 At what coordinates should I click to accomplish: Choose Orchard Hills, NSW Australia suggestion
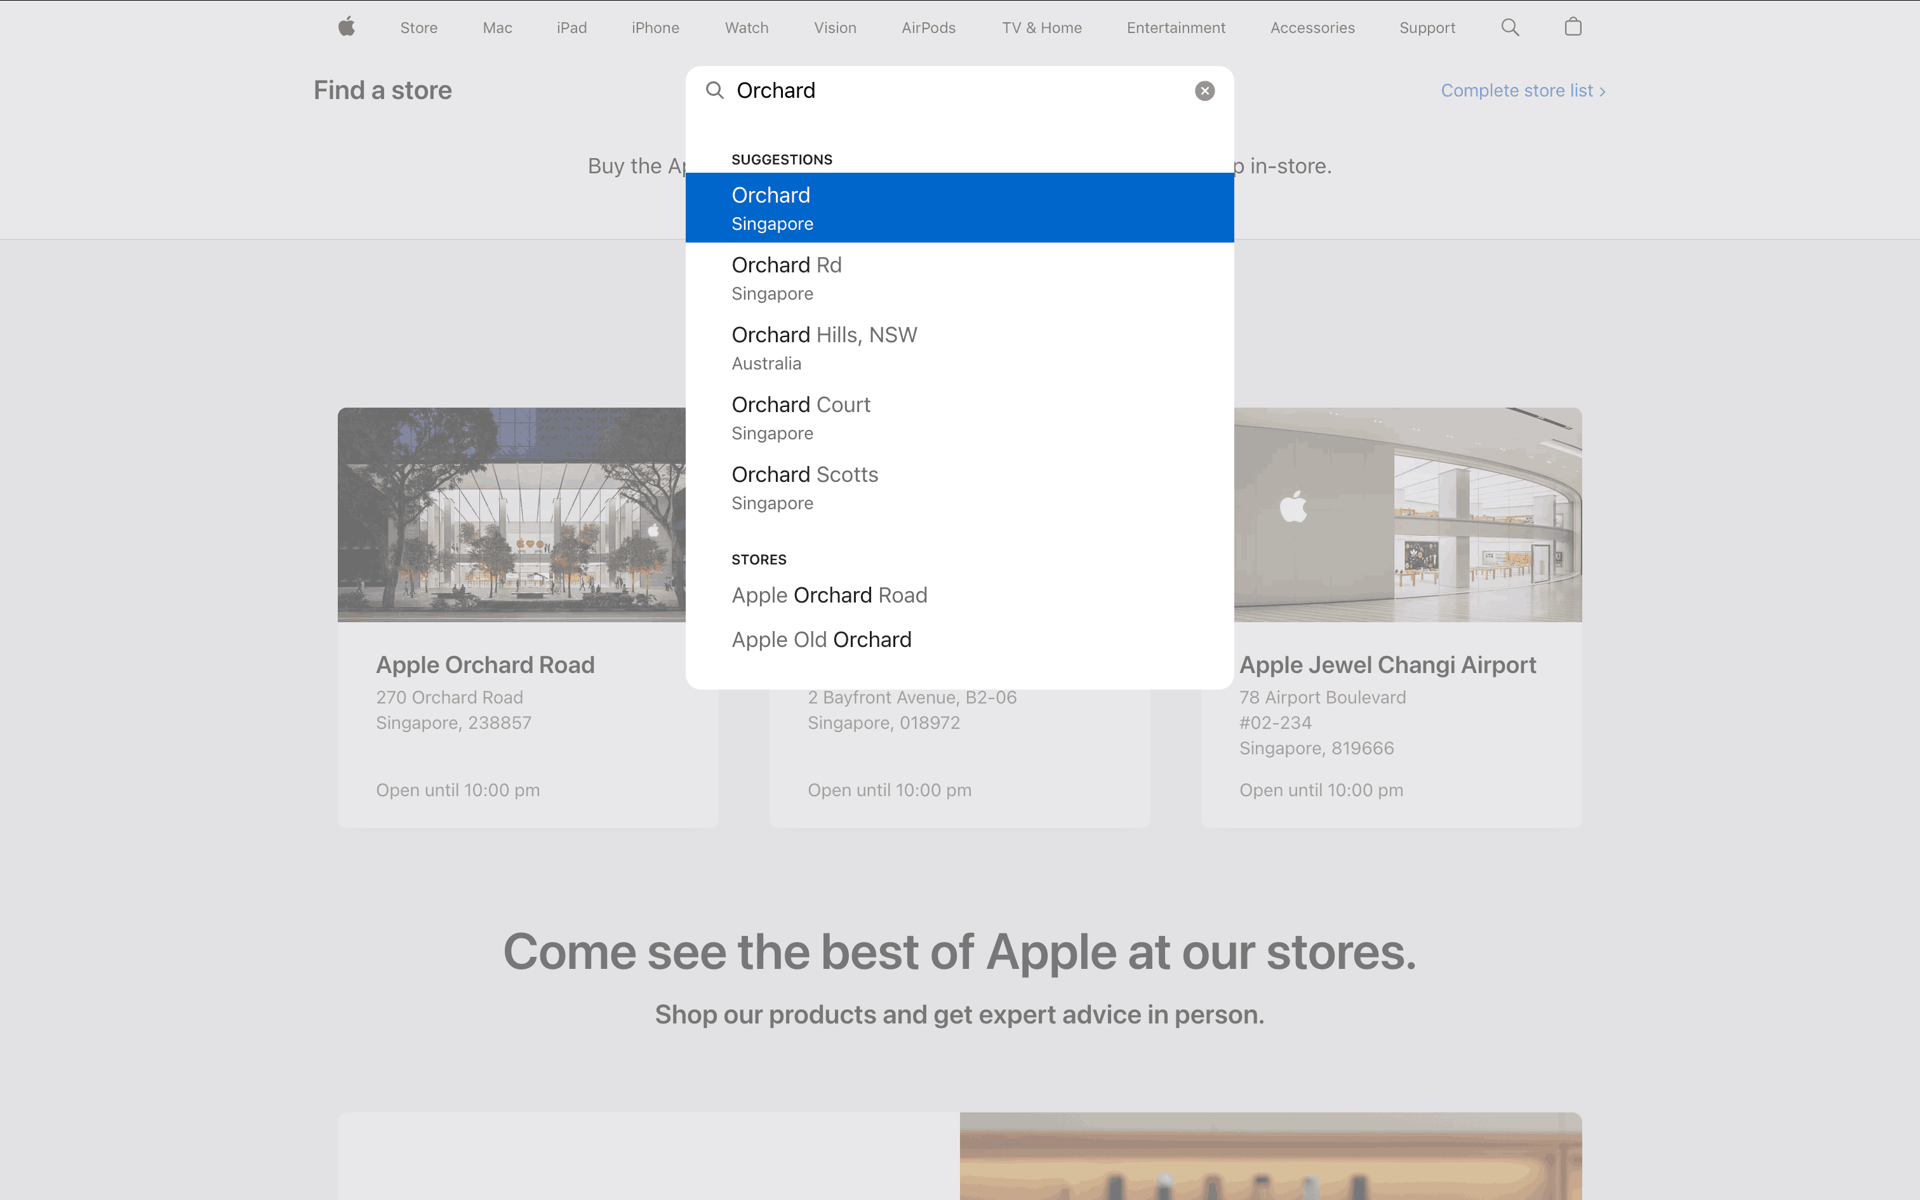[960, 348]
